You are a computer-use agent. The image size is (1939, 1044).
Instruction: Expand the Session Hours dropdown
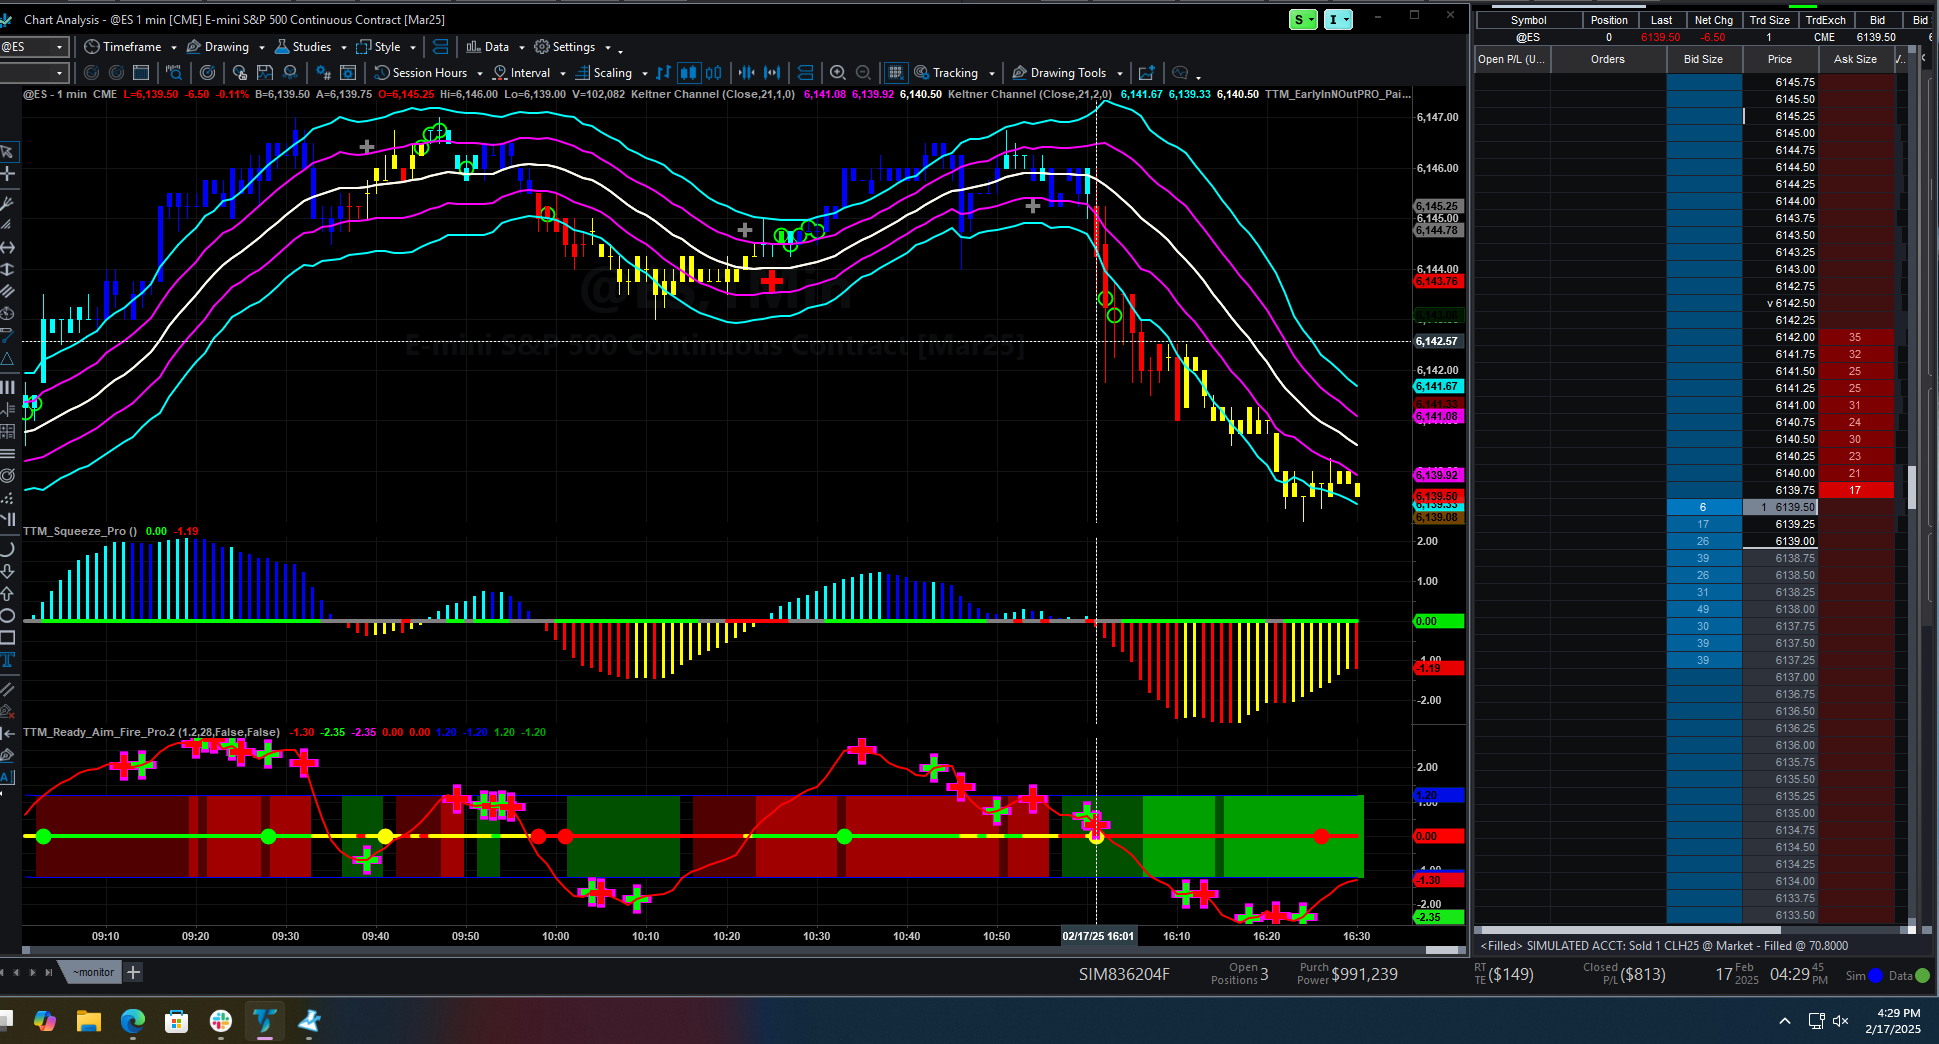tap(480, 73)
